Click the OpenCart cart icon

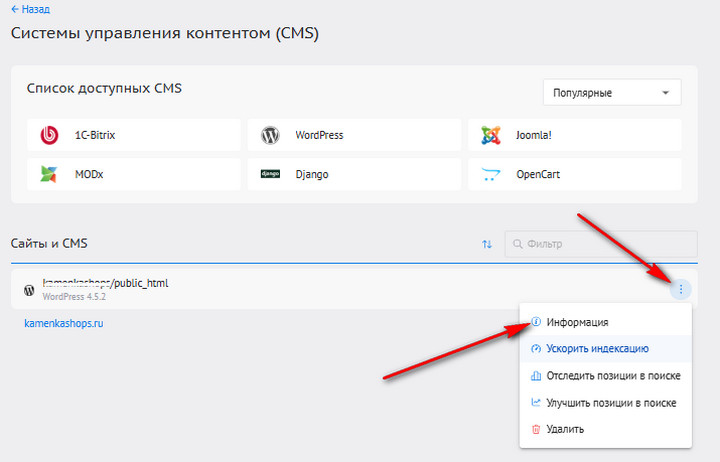(490, 174)
